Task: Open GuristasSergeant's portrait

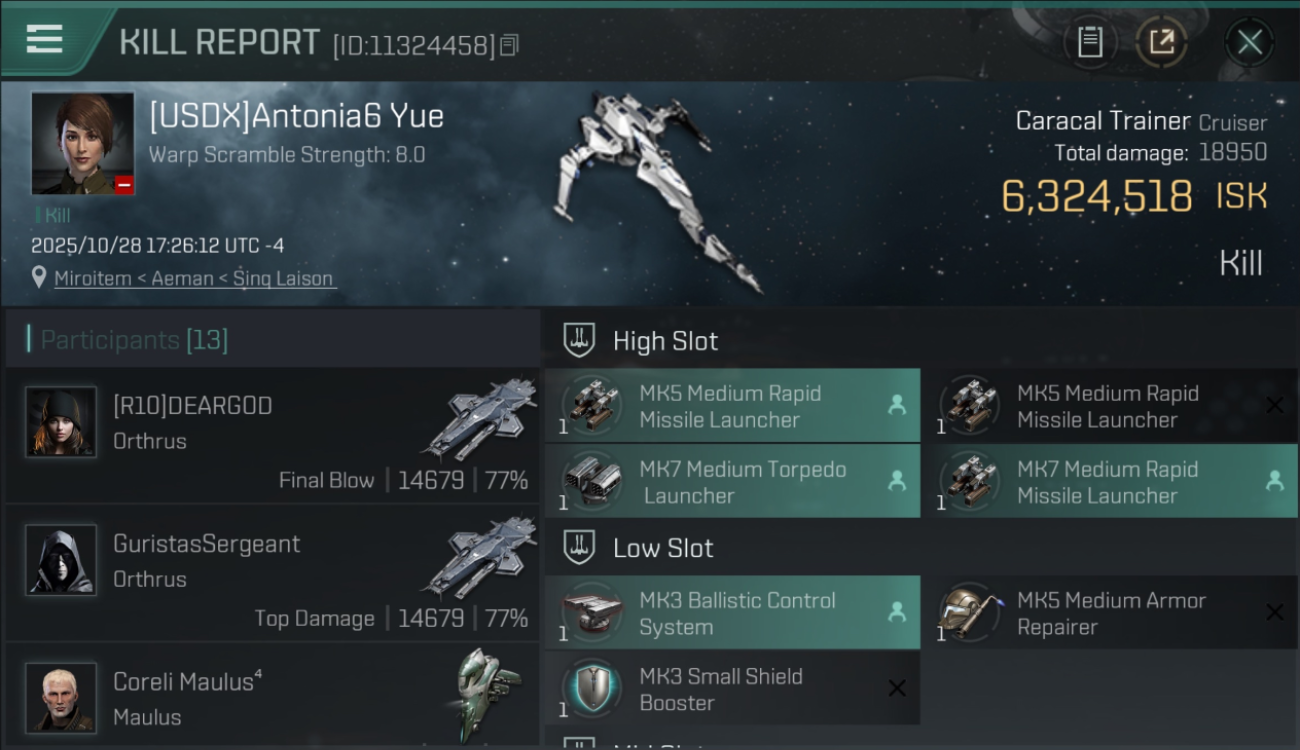Action: [61, 560]
